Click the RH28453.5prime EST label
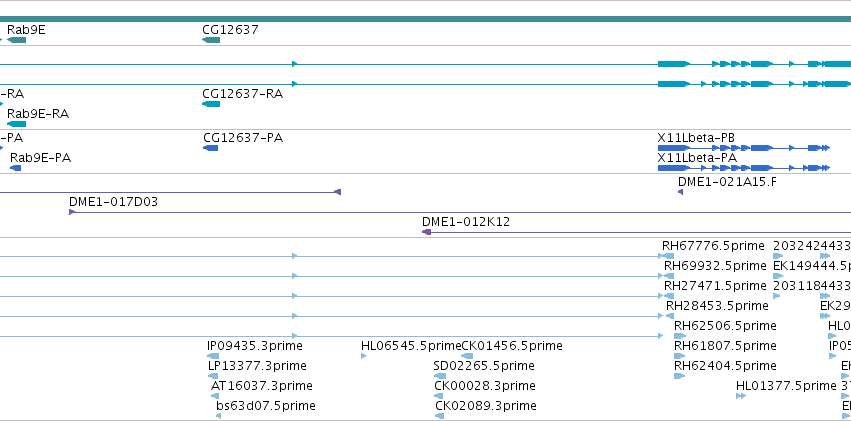The height and width of the screenshot is (421, 851). [x=717, y=305]
